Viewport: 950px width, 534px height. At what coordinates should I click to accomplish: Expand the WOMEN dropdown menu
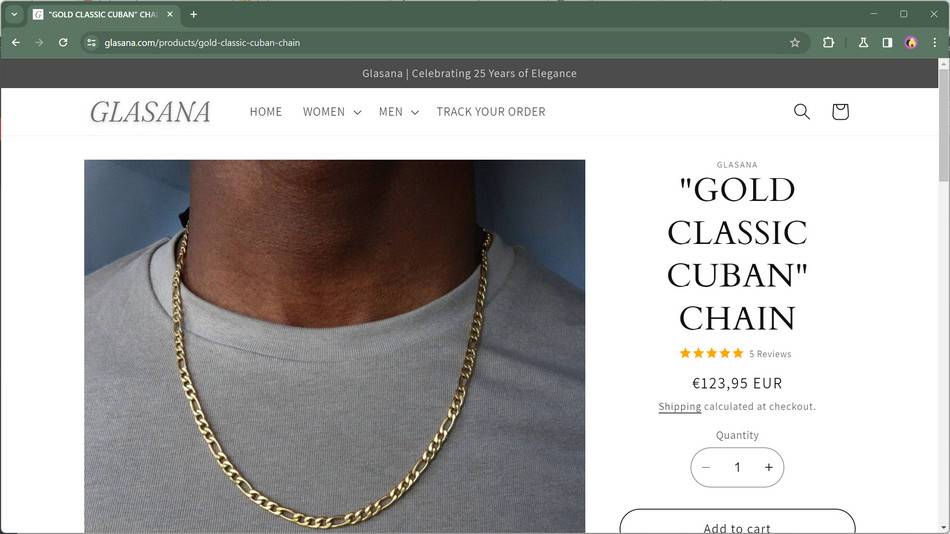click(331, 112)
